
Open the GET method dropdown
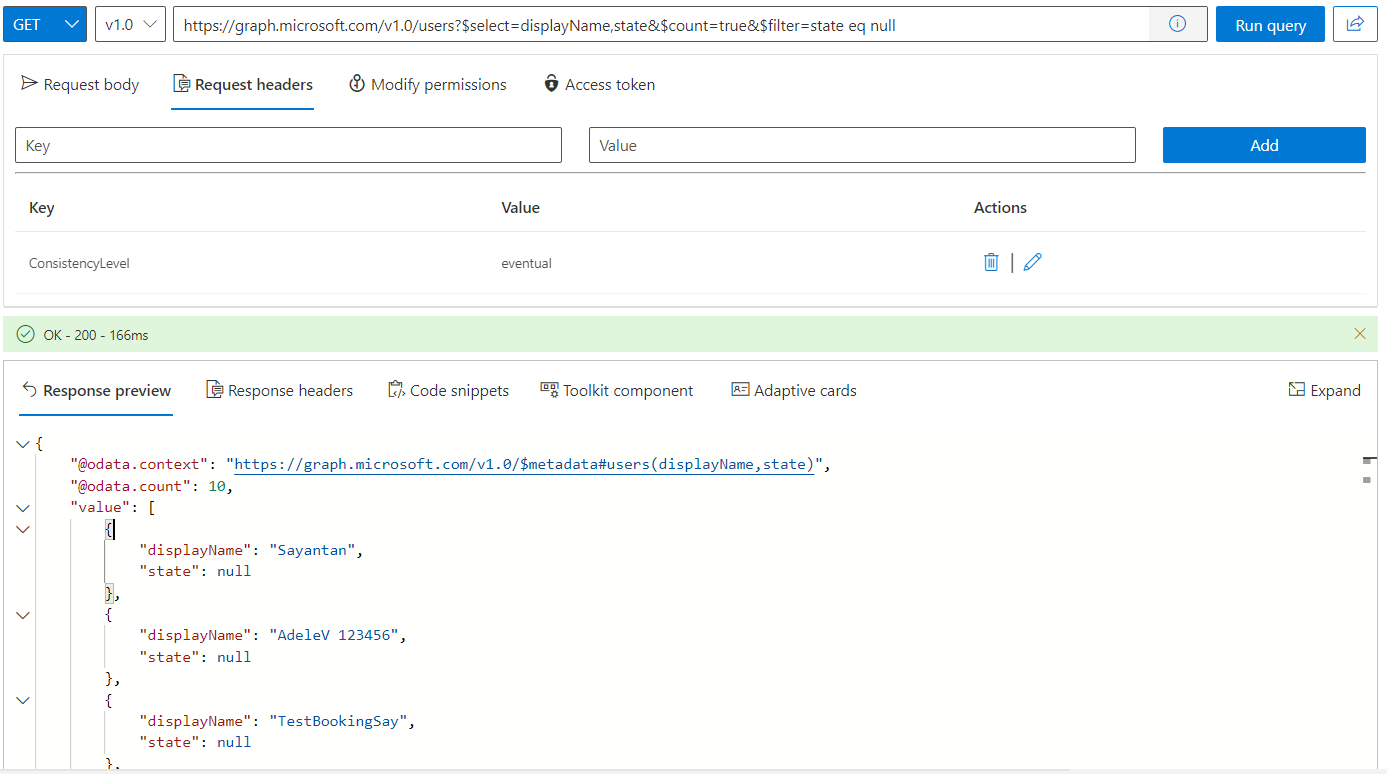pyautogui.click(x=45, y=24)
